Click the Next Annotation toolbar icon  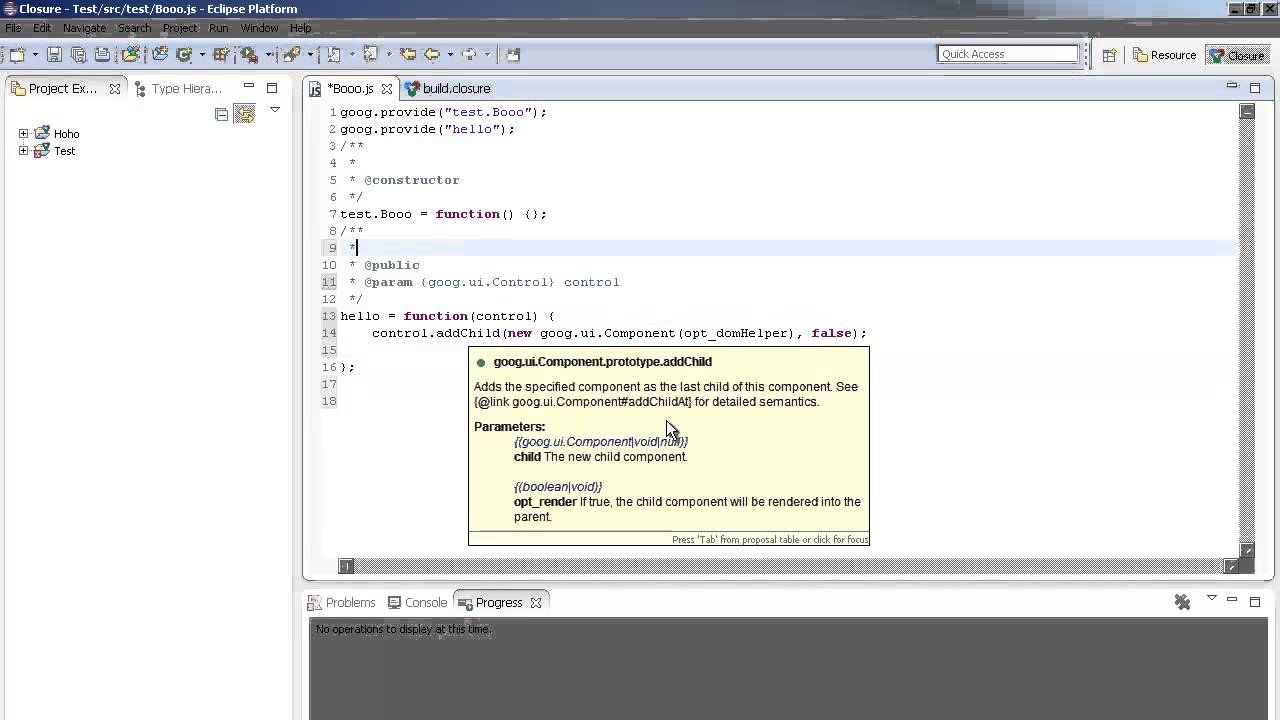(x=334, y=55)
